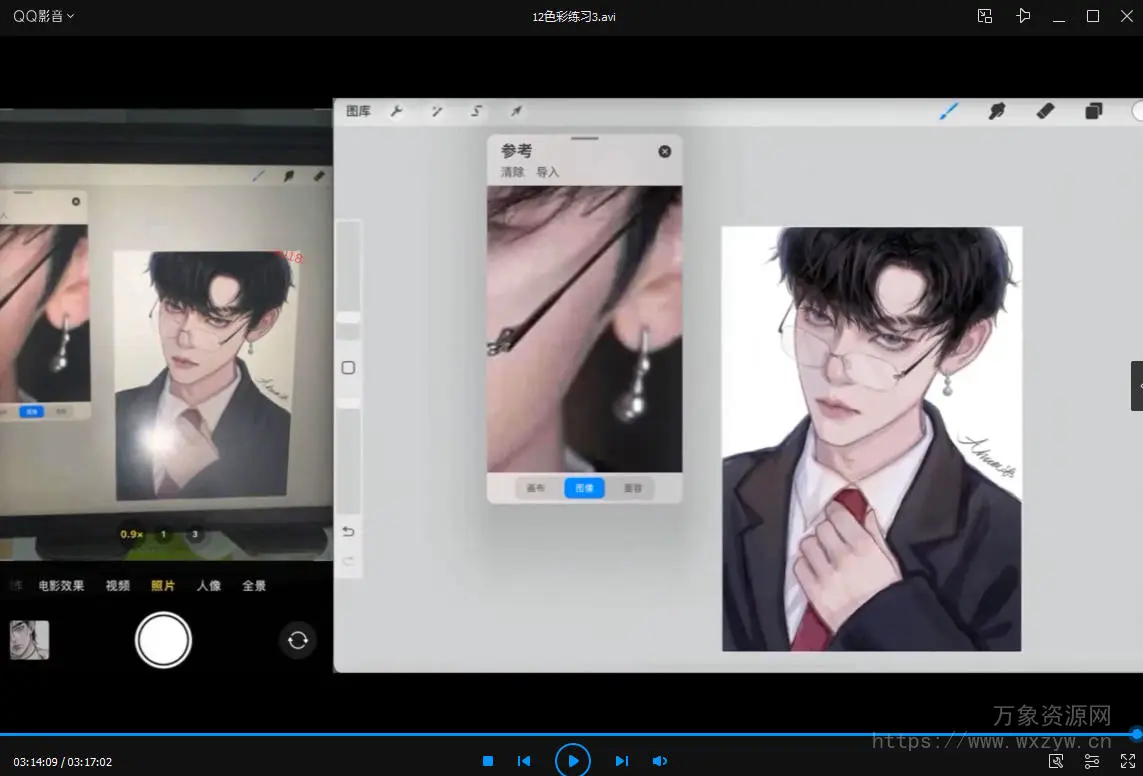Switch to mini player mode
The height and width of the screenshot is (776, 1143).
(985, 16)
